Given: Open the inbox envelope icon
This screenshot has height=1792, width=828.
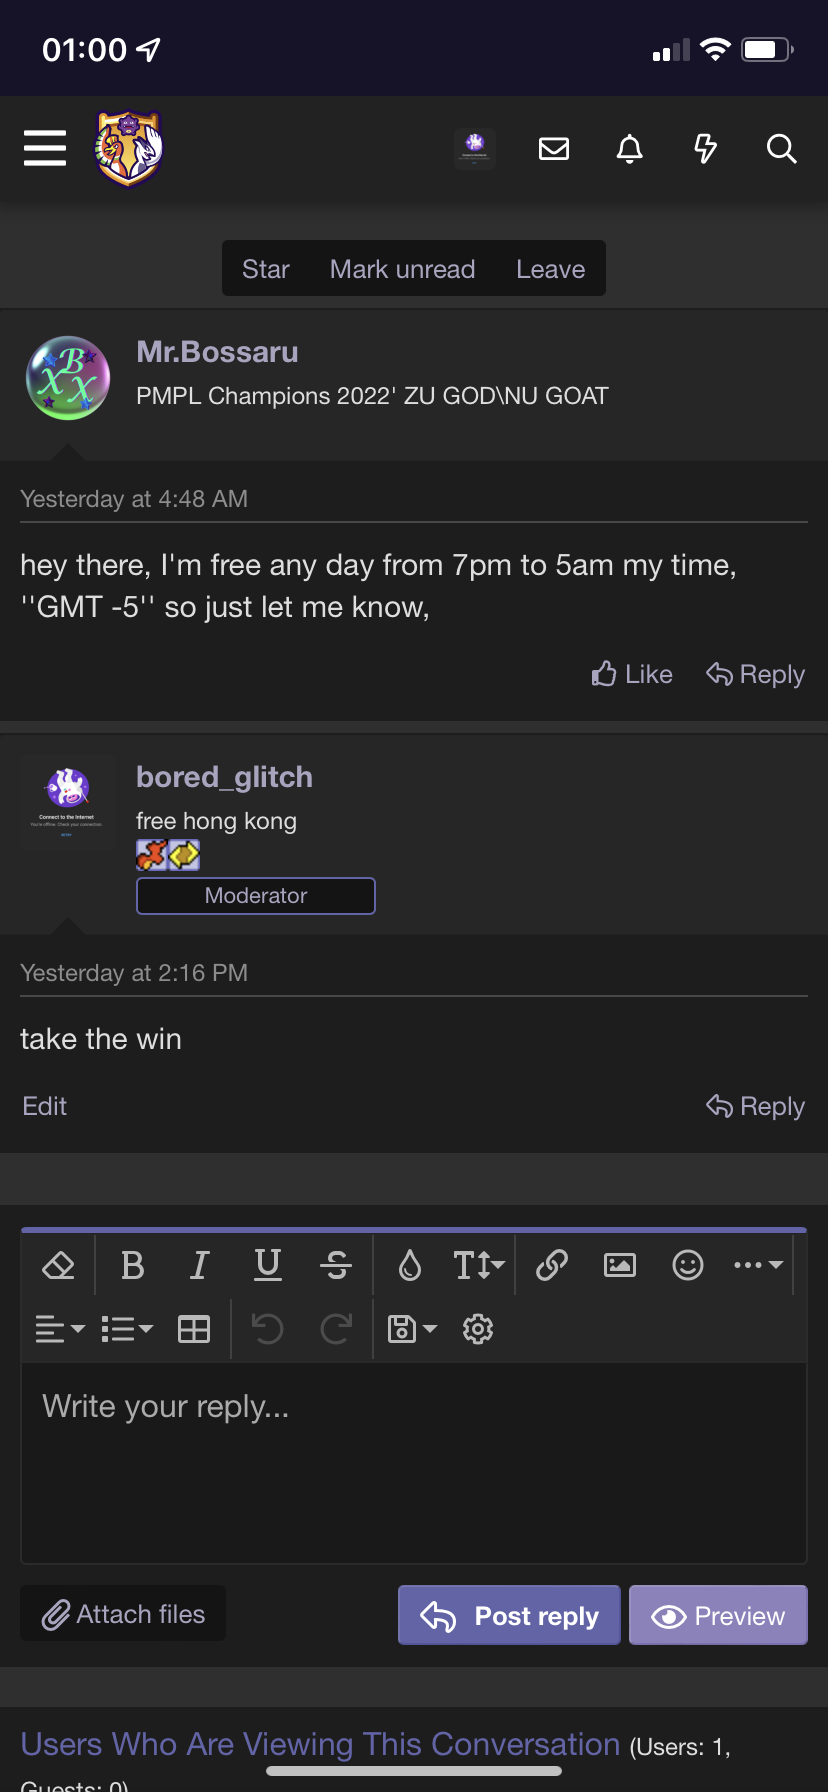Looking at the screenshot, I should click(554, 149).
